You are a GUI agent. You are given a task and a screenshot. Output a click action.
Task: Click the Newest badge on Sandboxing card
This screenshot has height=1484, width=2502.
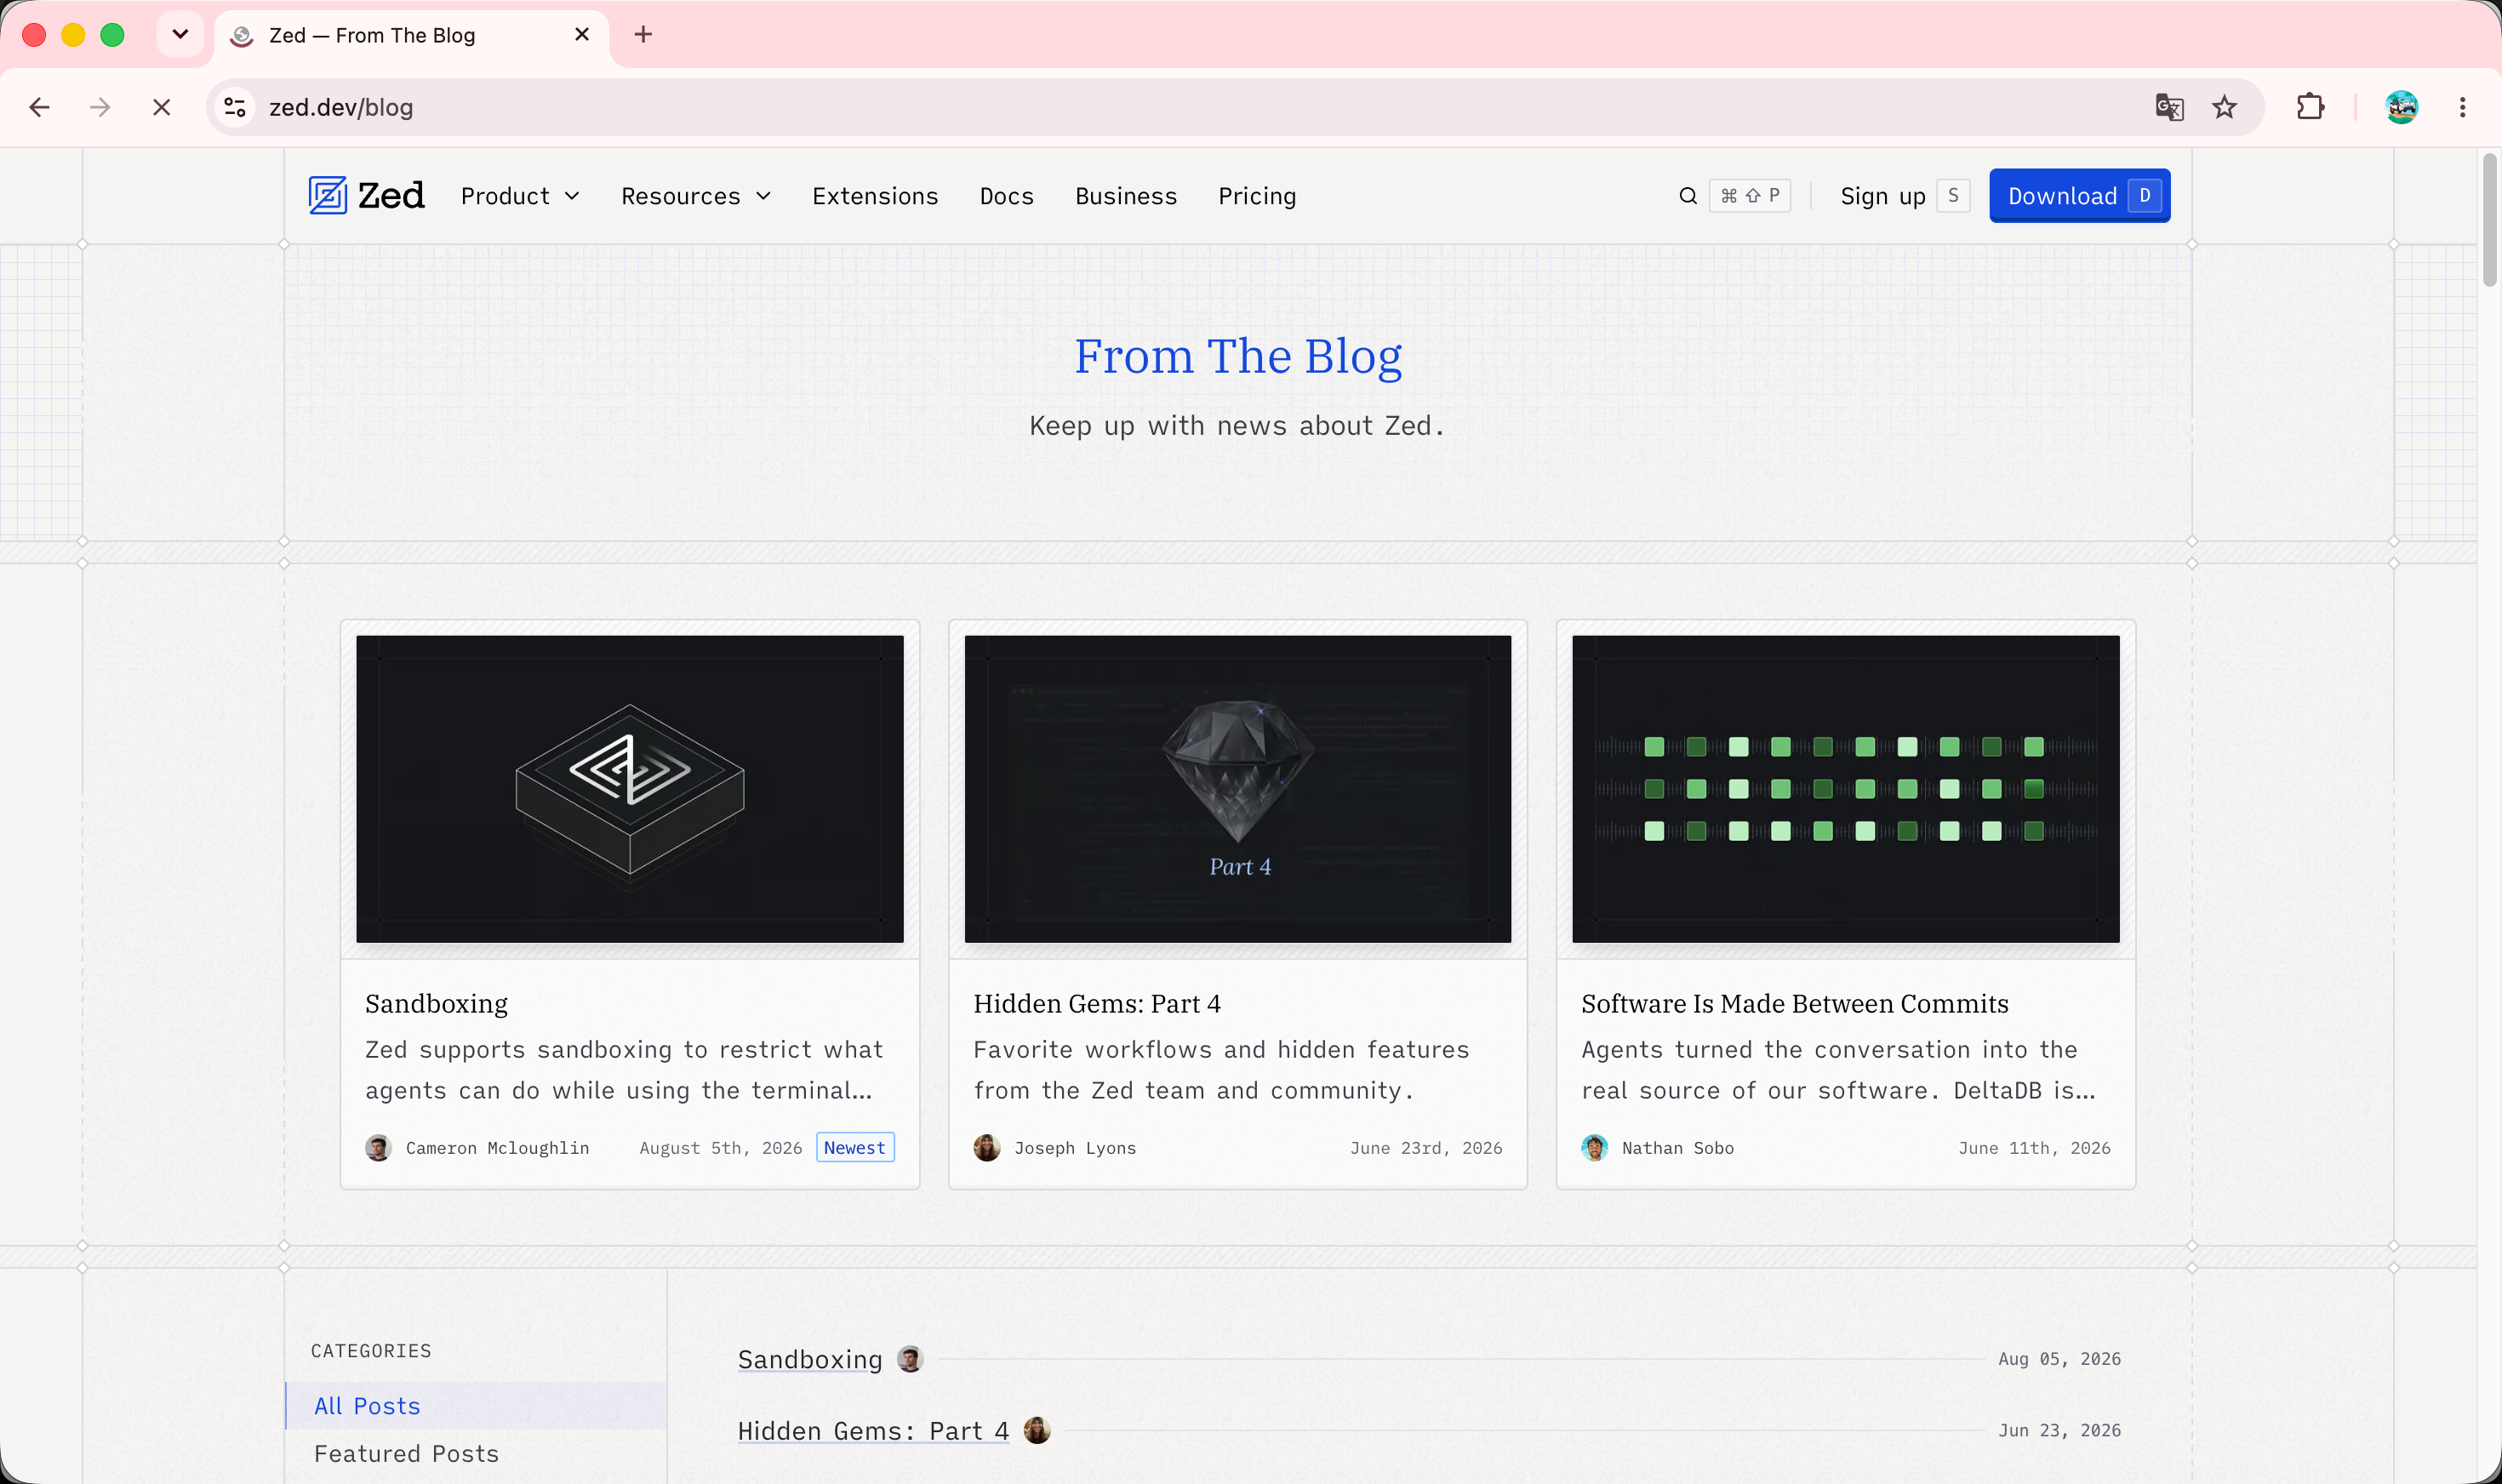(855, 1148)
